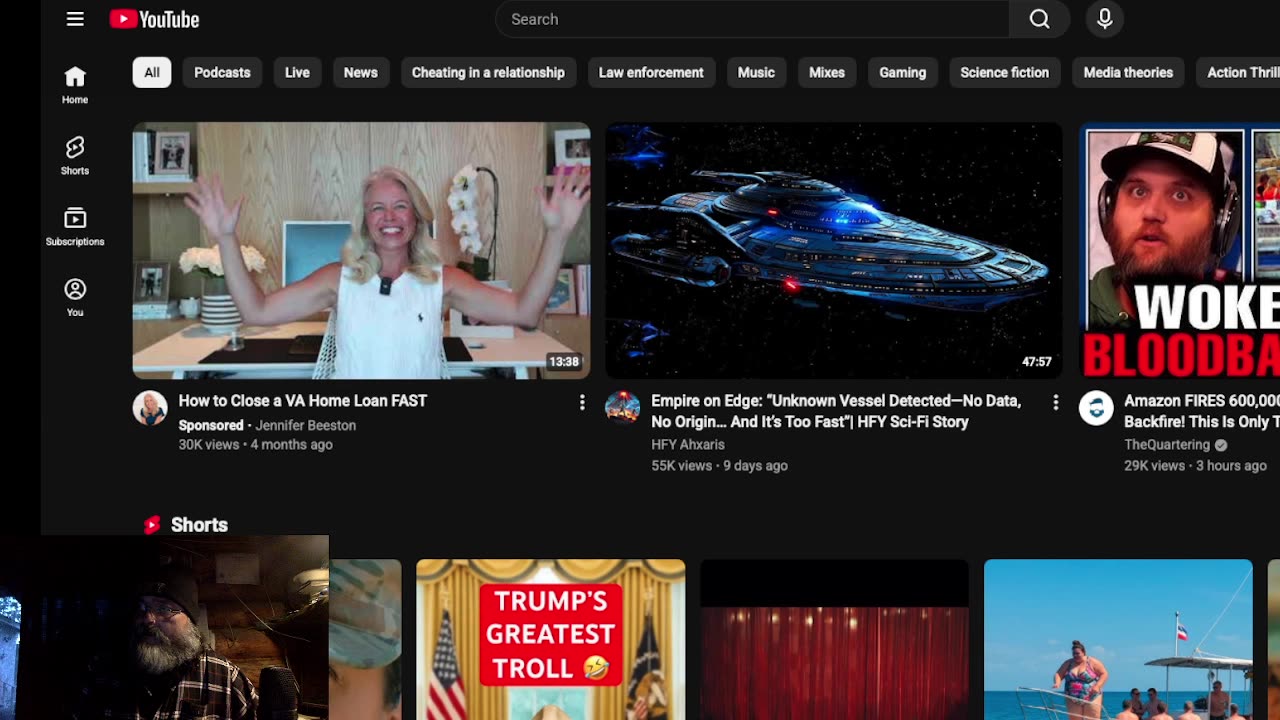Visit Jennifer Beeston channel name link

tap(305, 425)
